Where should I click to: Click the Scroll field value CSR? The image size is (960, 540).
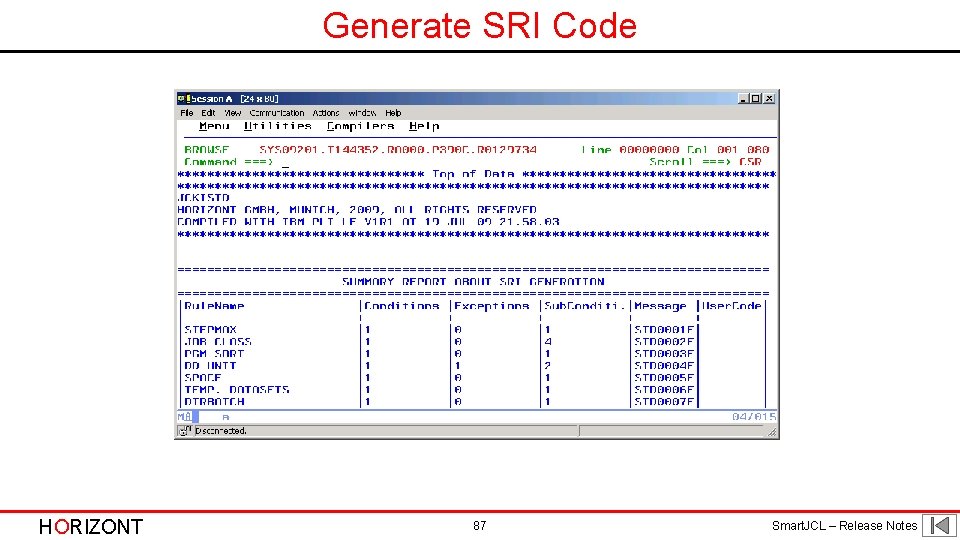(x=750, y=162)
